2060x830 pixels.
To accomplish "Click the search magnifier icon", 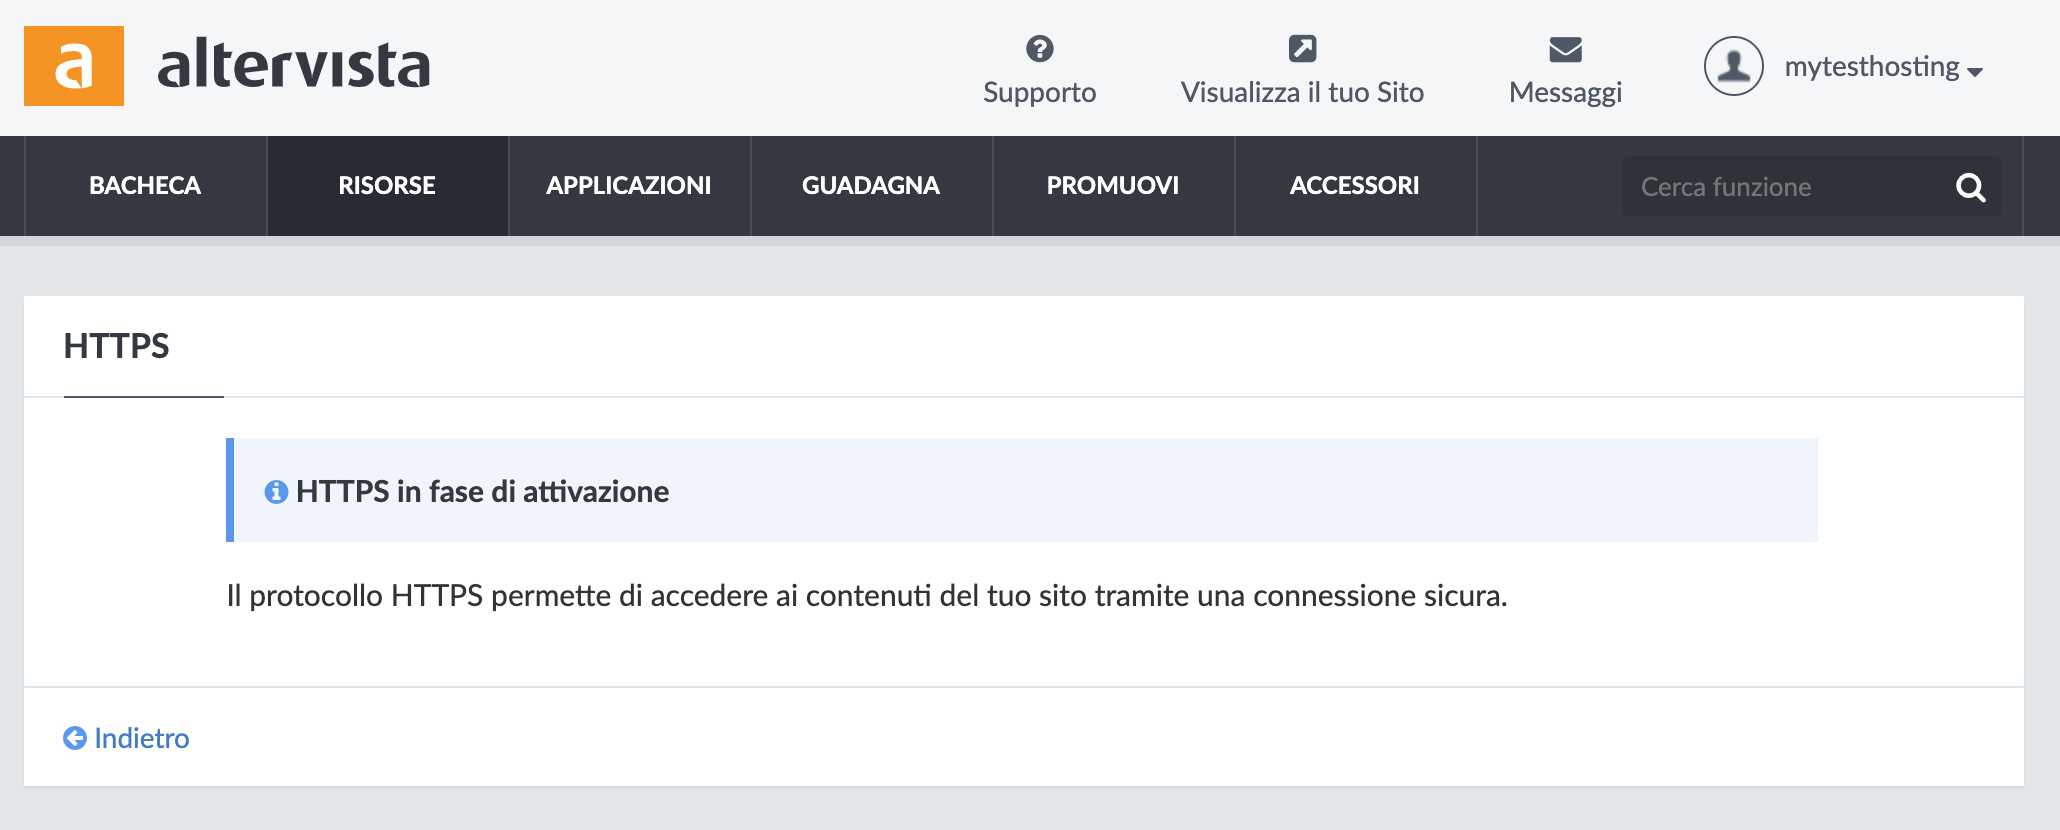I will coord(1970,187).
